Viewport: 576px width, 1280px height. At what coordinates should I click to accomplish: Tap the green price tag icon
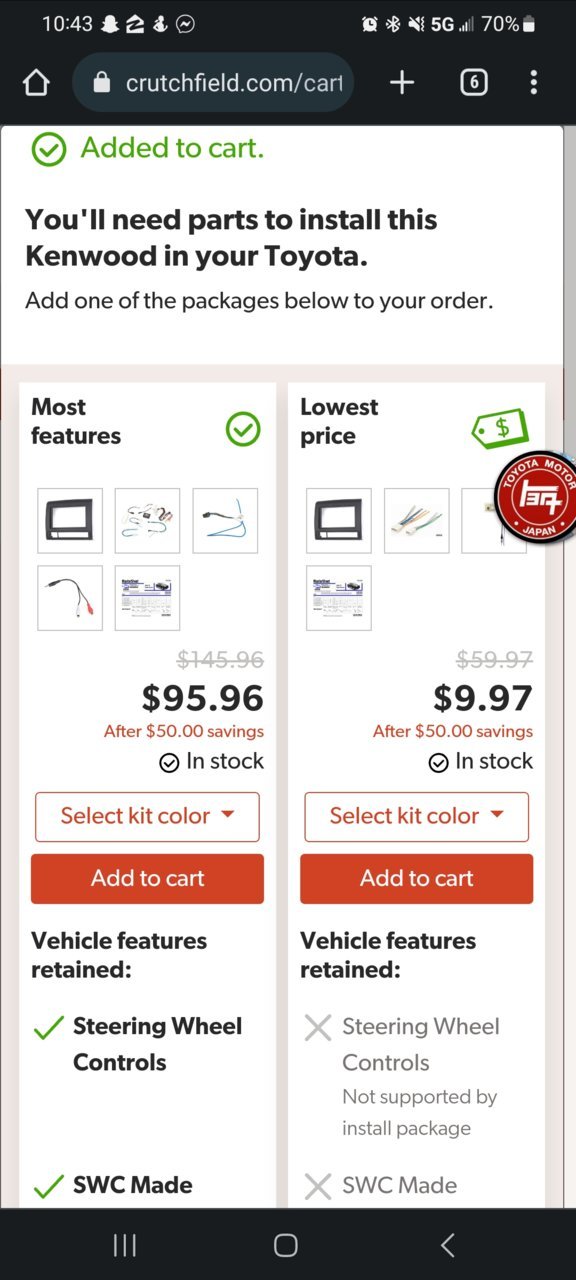tap(499, 429)
